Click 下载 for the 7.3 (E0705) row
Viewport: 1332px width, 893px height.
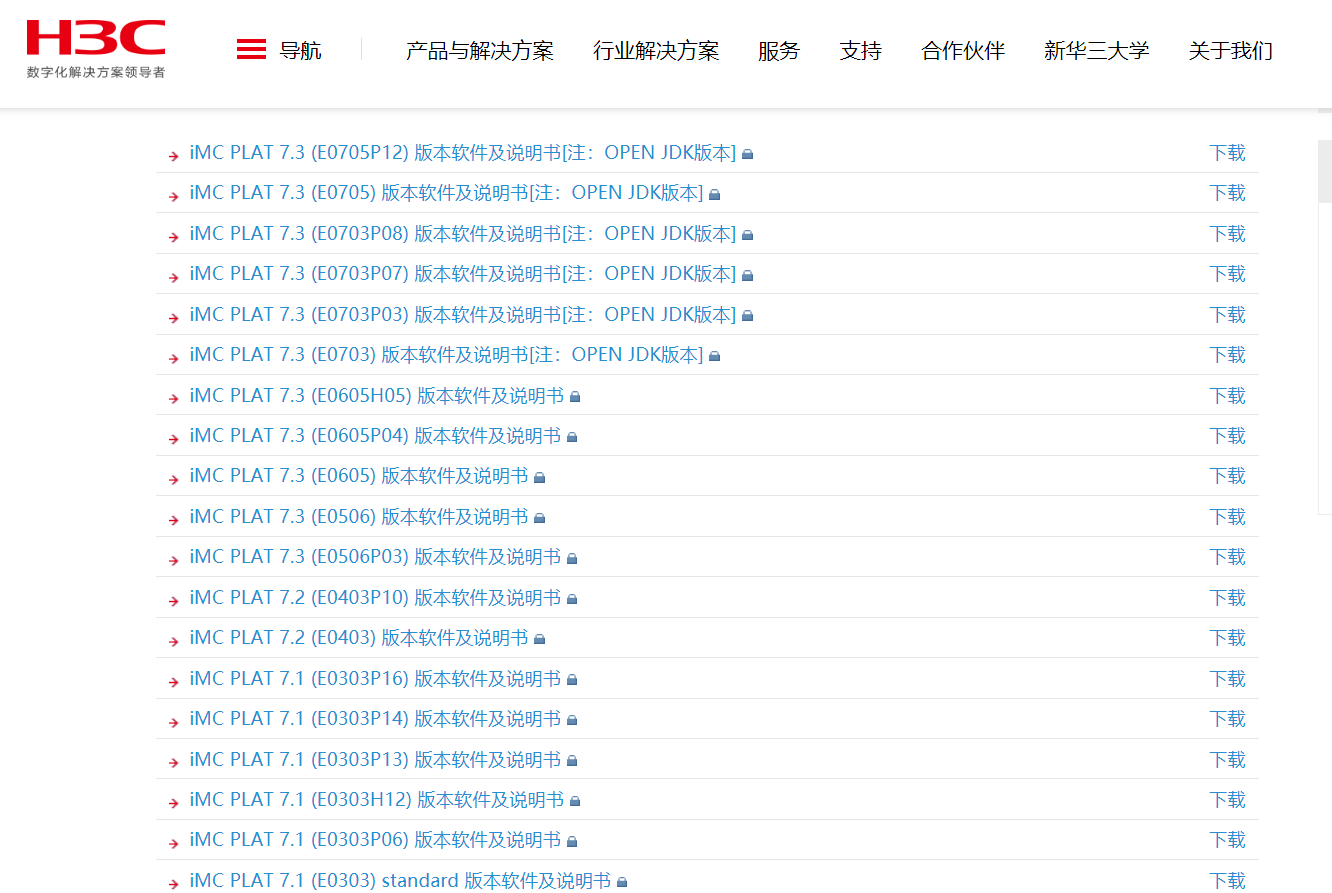point(1227,193)
